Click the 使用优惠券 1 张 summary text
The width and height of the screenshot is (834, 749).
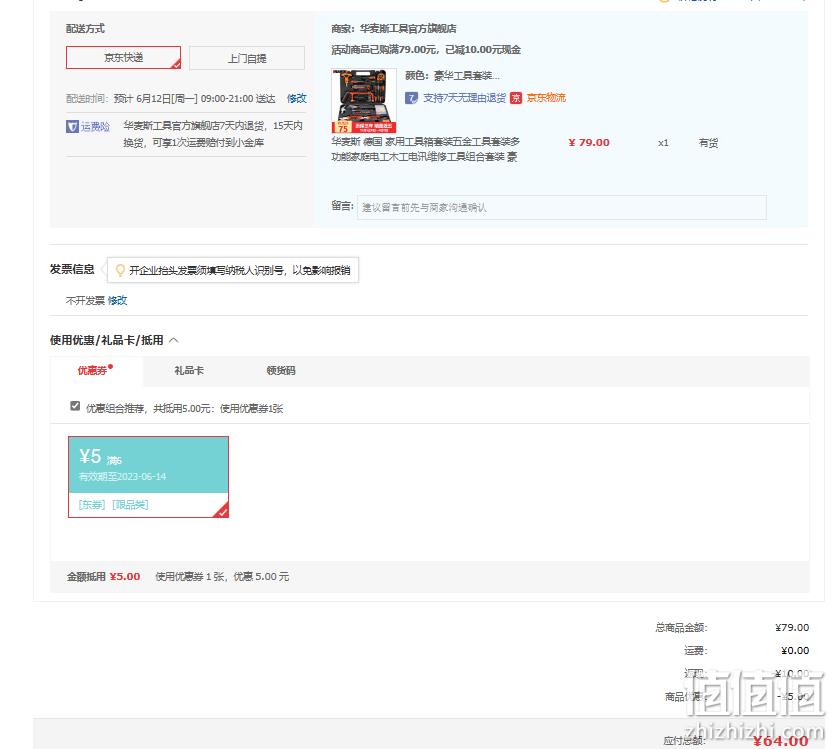point(222,577)
